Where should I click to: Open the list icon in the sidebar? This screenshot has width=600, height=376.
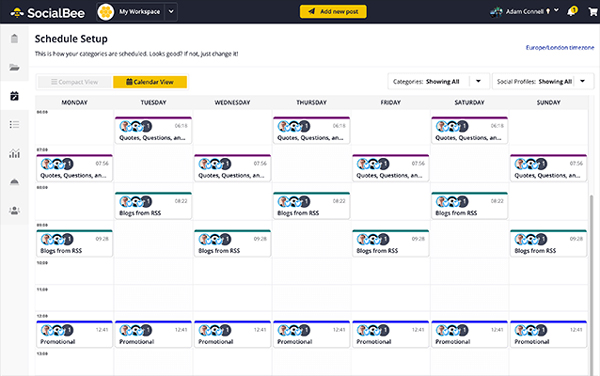point(14,124)
